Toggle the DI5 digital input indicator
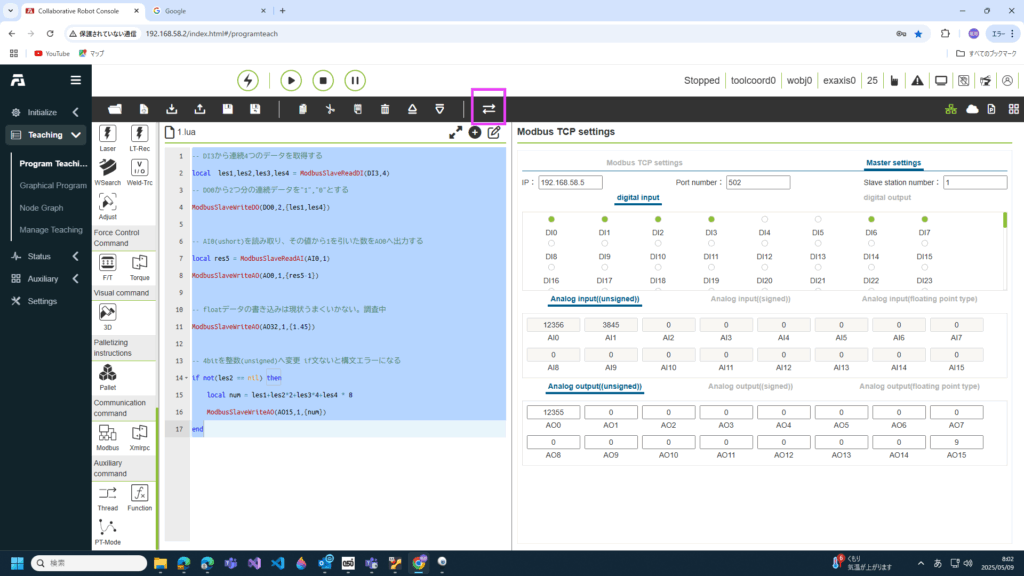The image size is (1024, 576). (818, 219)
